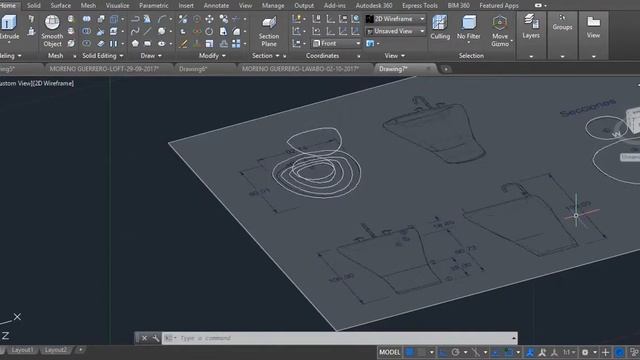Select the Move tool in Modify panel
The width and height of the screenshot is (640, 360).
(x=209, y=19)
